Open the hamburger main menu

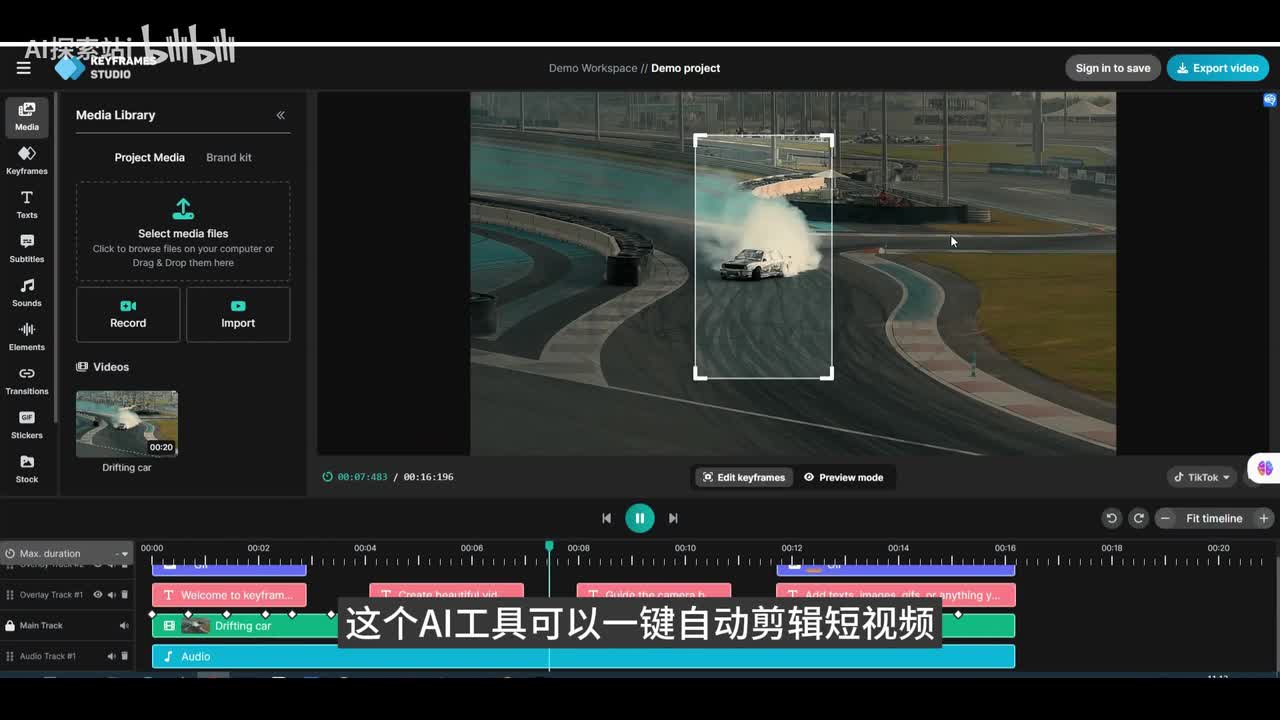pos(23,68)
